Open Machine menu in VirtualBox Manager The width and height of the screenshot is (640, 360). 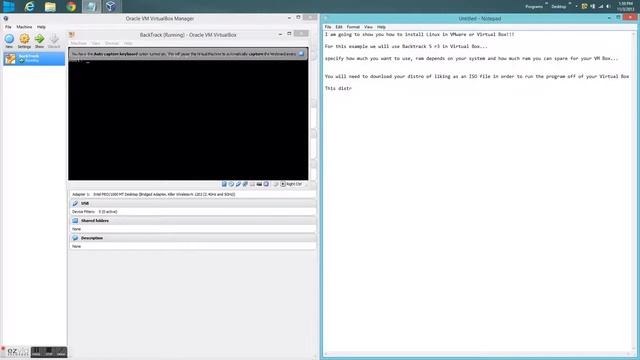(24, 27)
